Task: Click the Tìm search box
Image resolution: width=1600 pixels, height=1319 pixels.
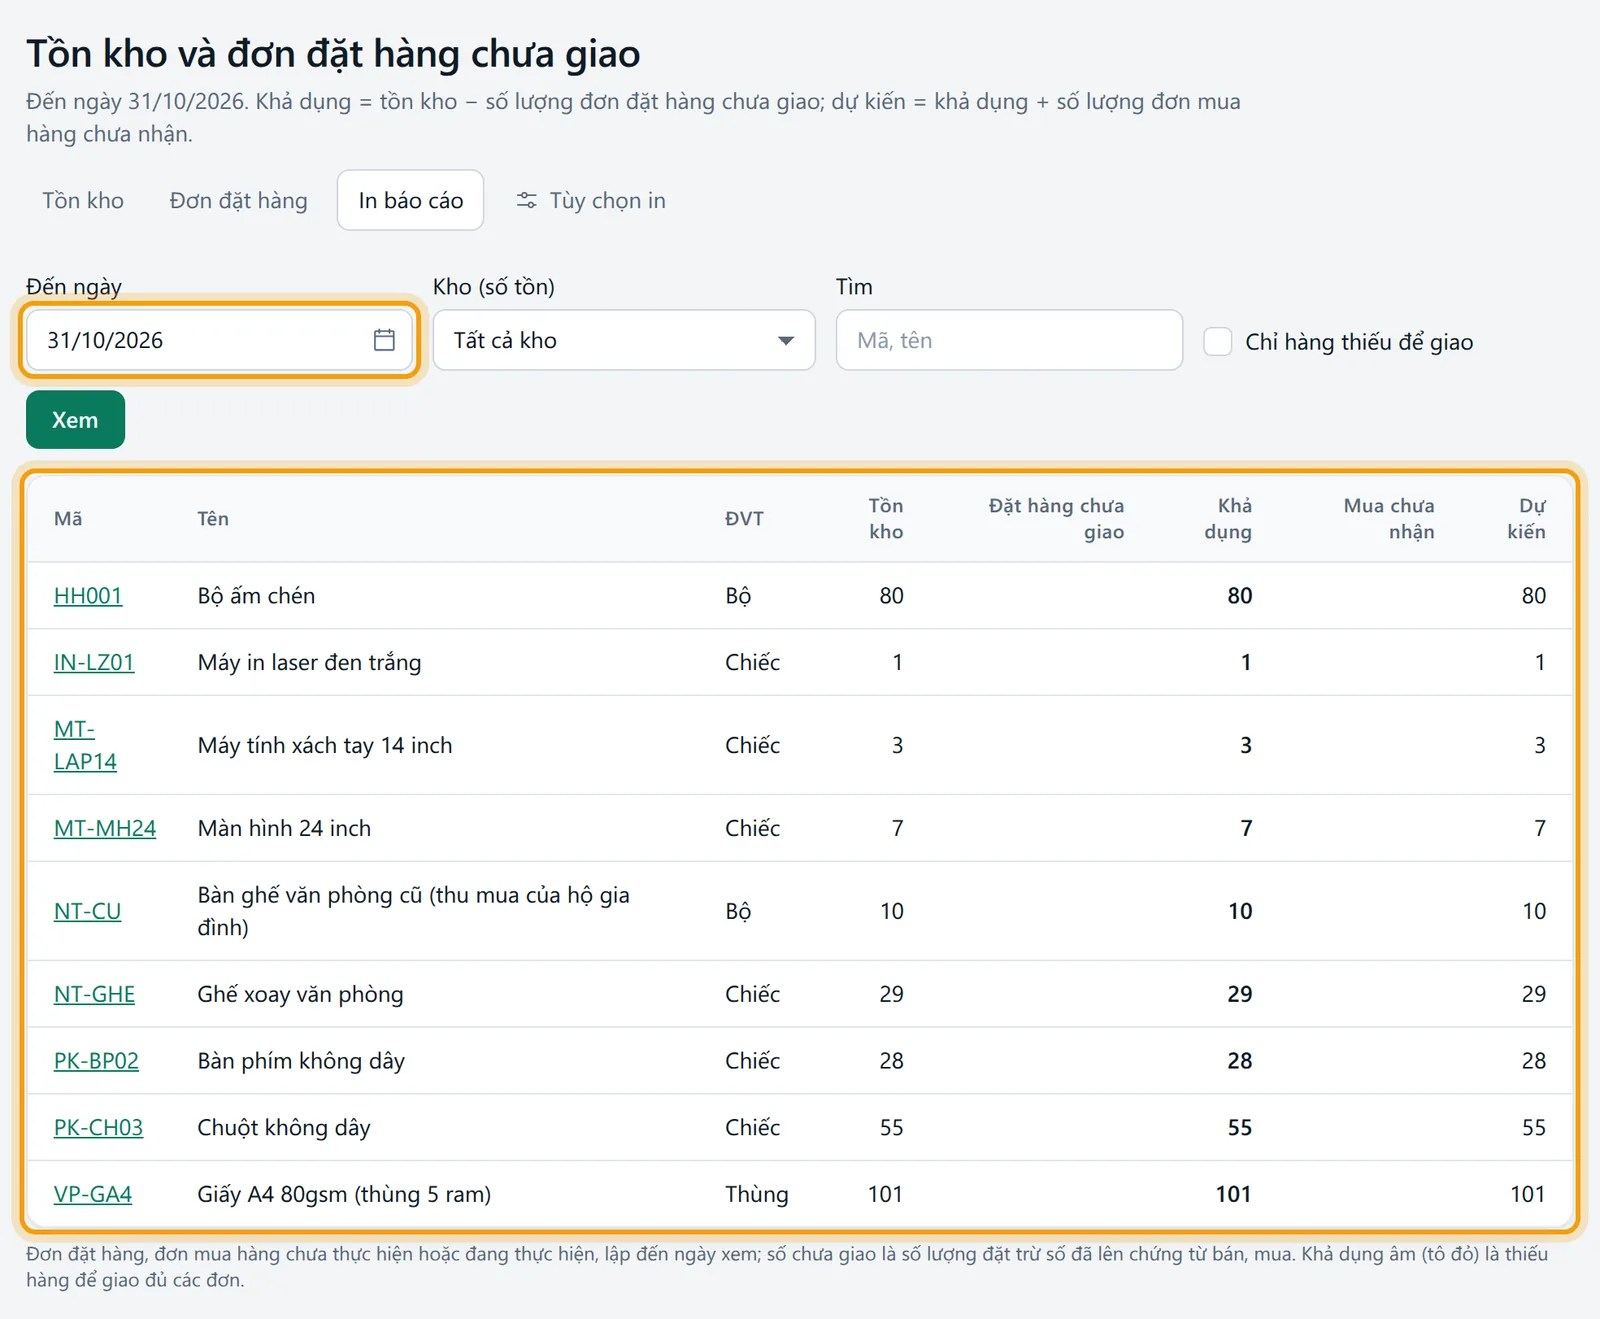Action: (1009, 340)
